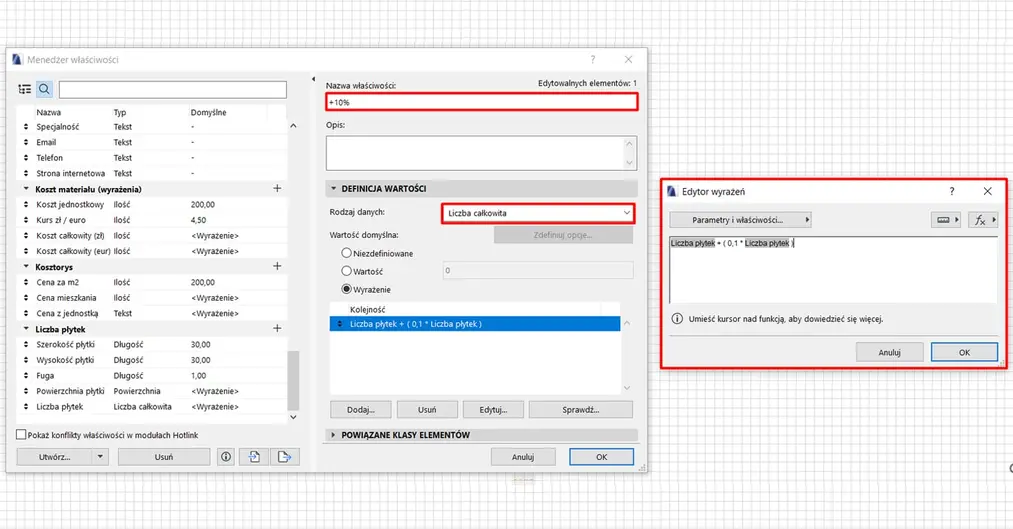
Task: Click Usuń button under expression list
Action: click(427, 410)
